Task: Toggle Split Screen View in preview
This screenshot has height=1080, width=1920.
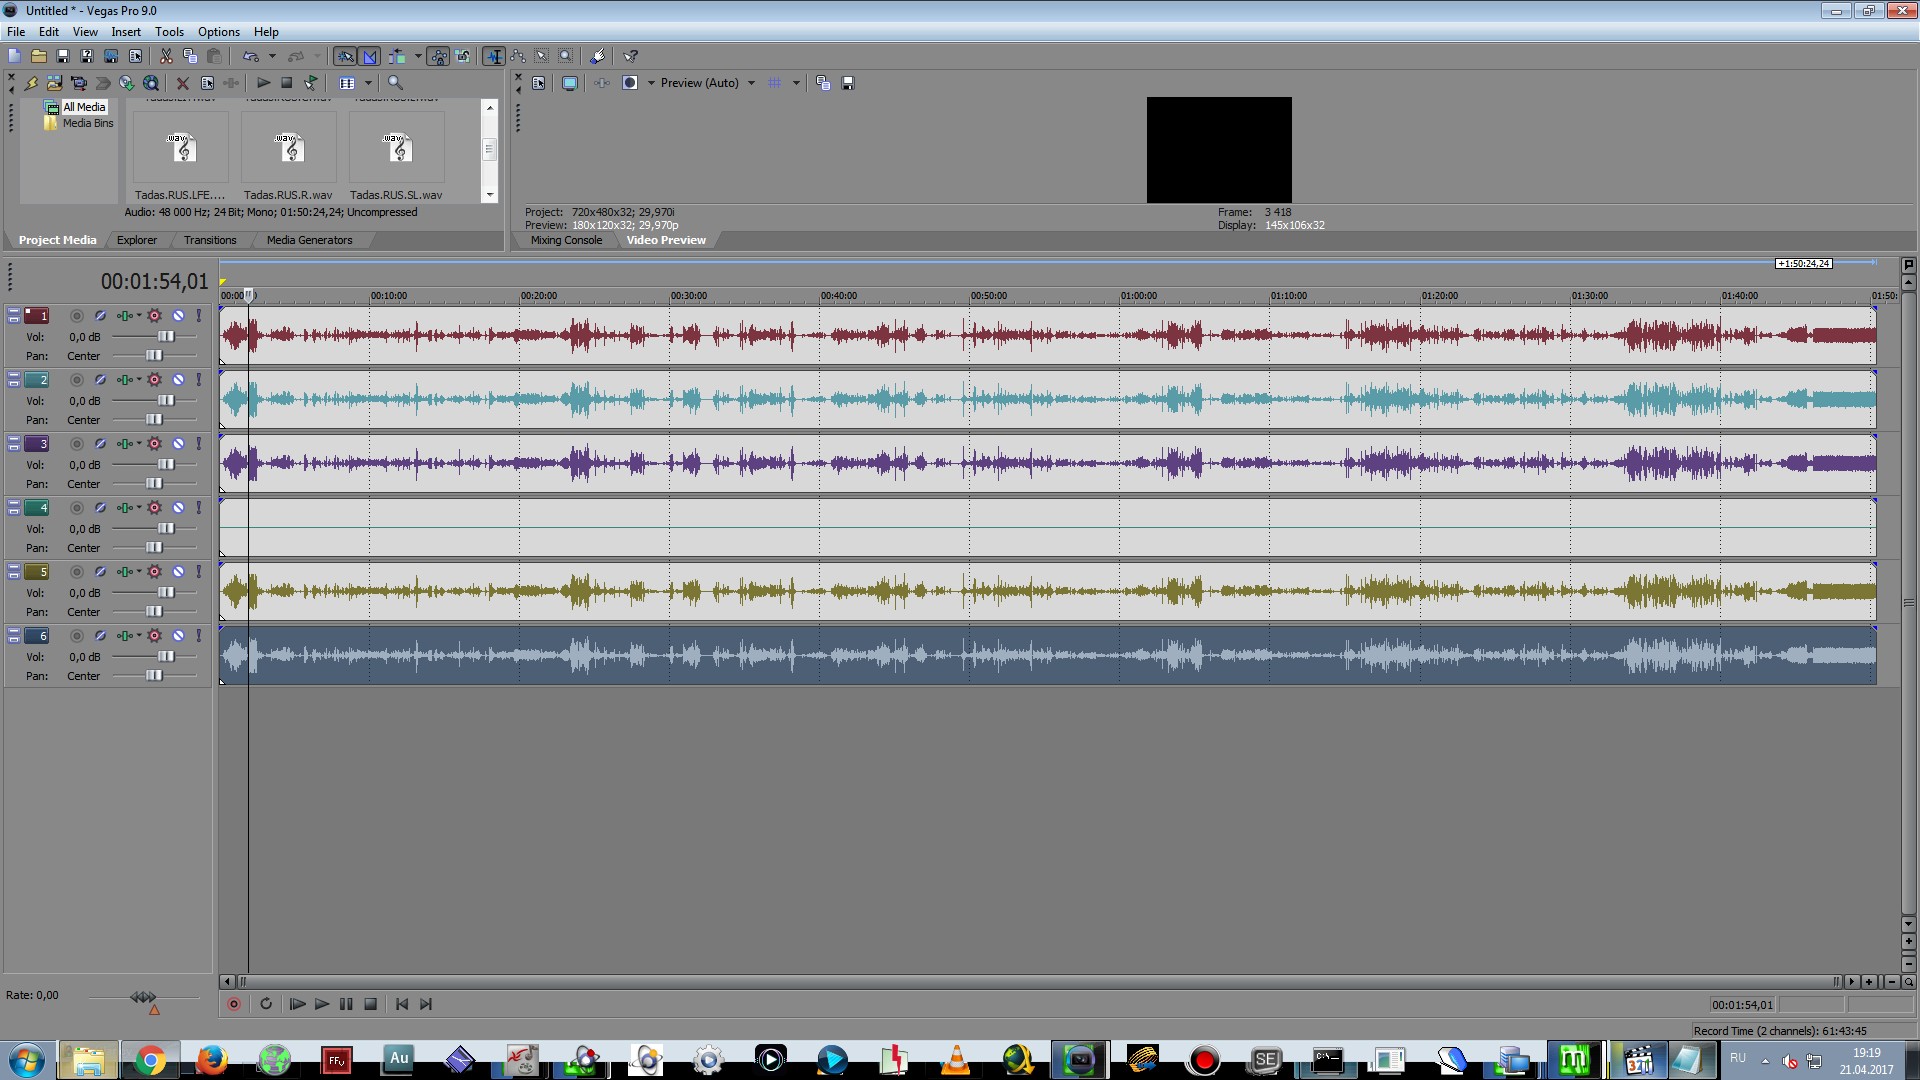Action: coord(630,83)
